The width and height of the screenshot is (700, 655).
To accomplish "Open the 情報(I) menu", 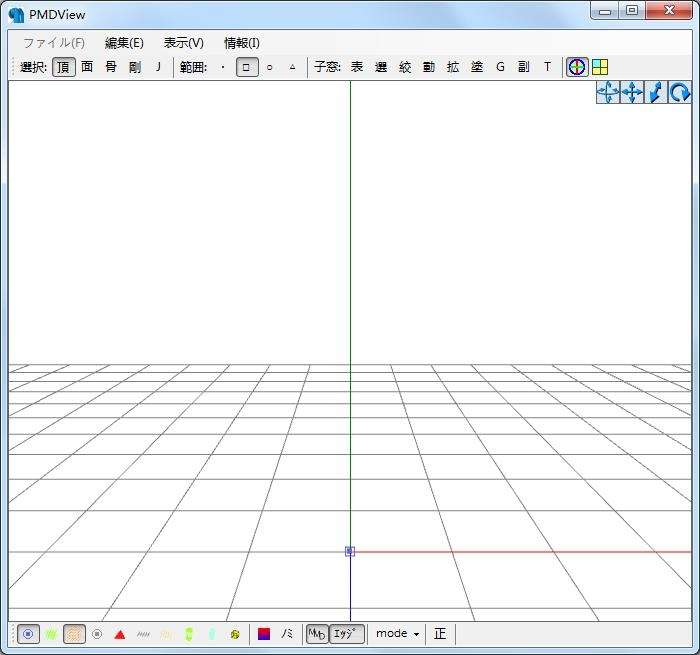I will [242, 43].
